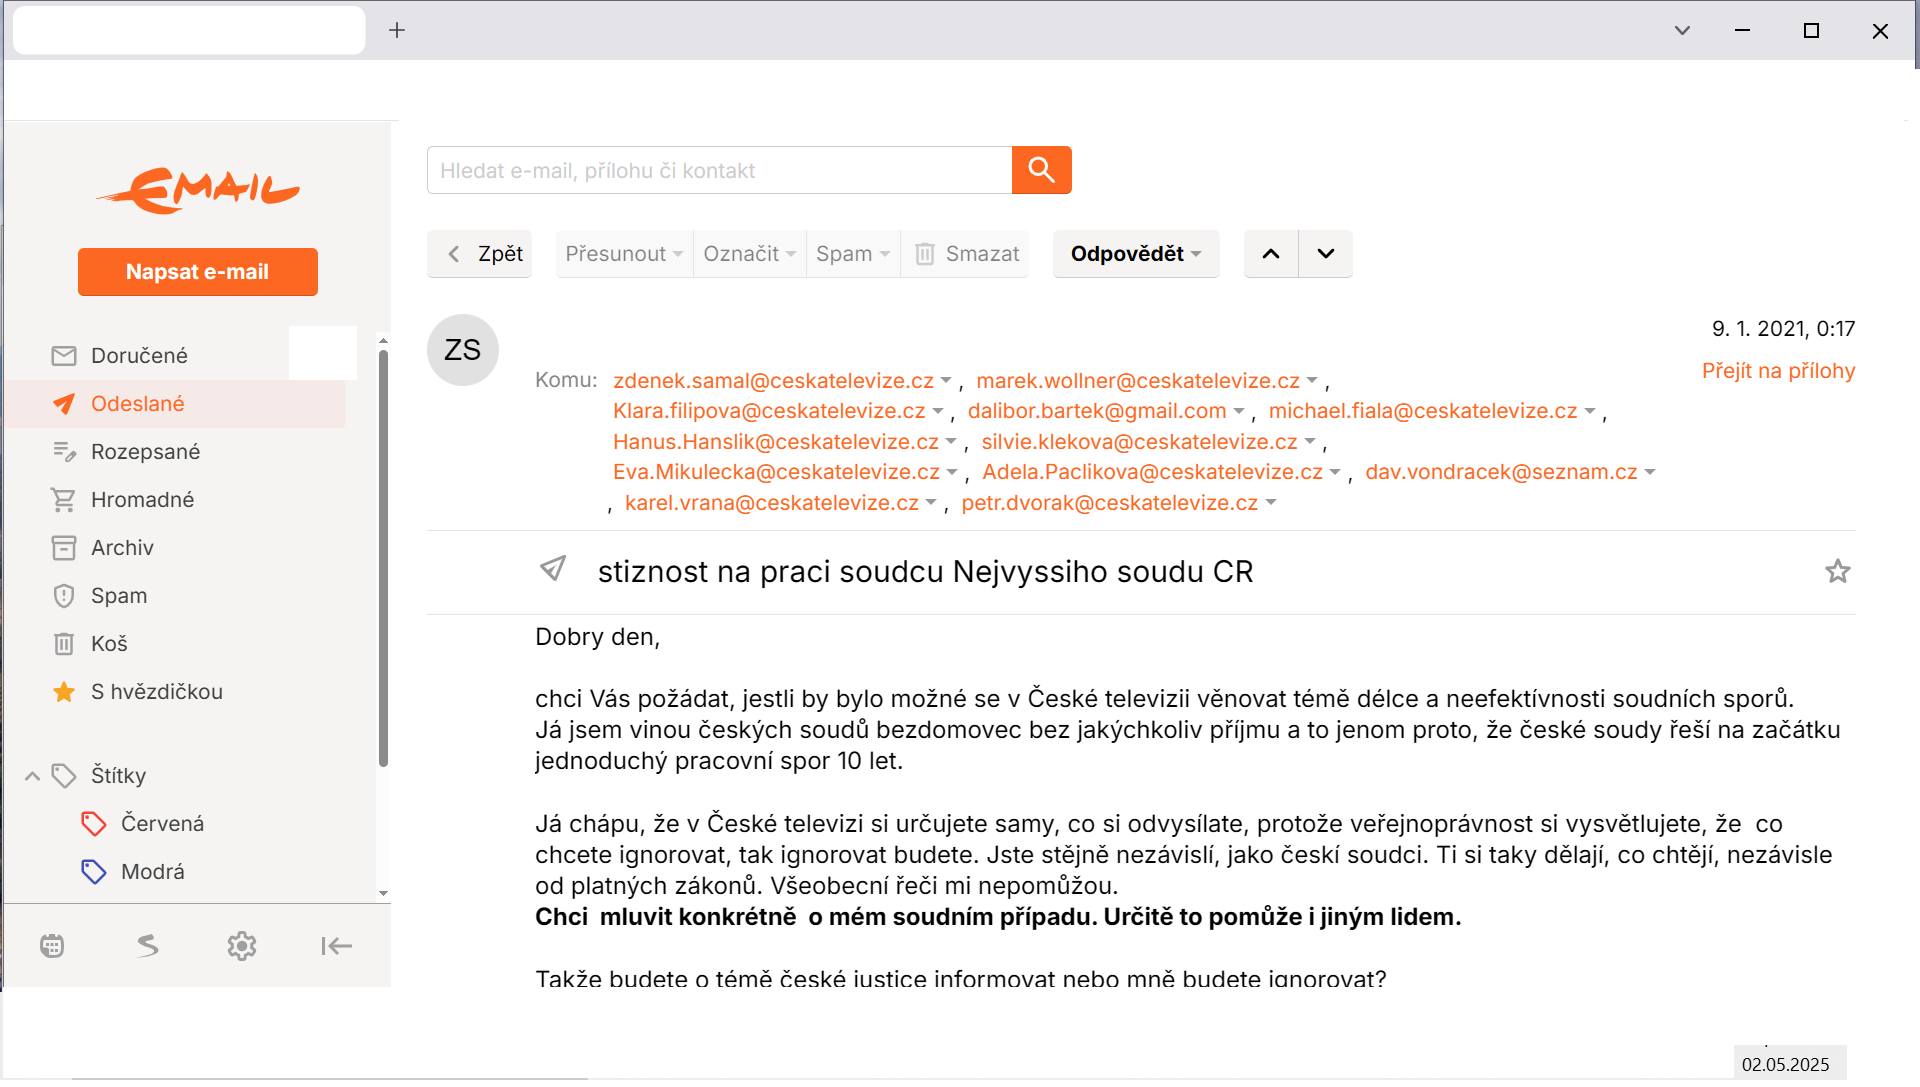The width and height of the screenshot is (1920, 1087).
Task: Click the S hvězdičkou star icon
Action: pyautogui.click(x=64, y=692)
